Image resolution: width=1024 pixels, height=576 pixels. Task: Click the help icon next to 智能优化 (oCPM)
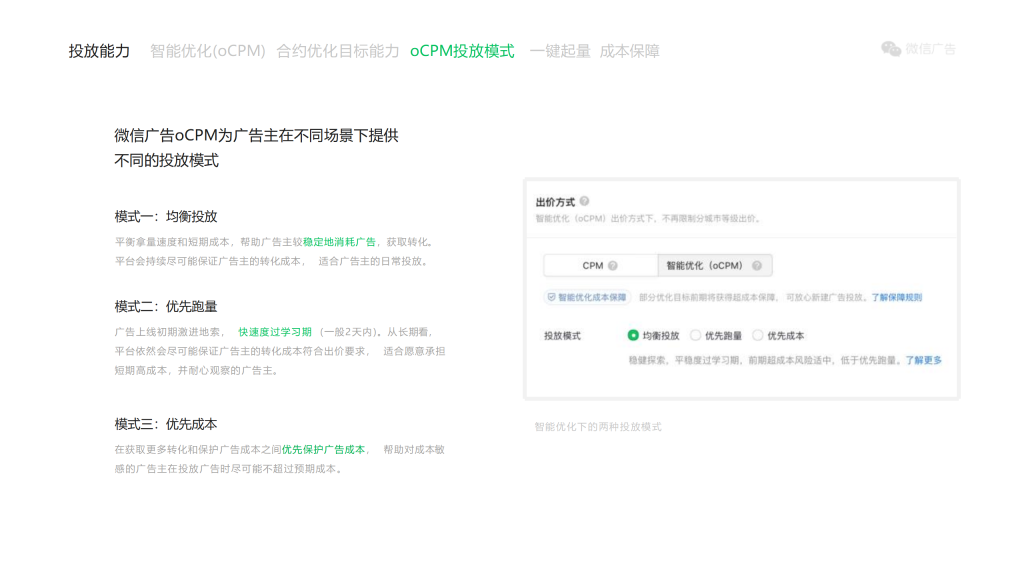coord(757,266)
